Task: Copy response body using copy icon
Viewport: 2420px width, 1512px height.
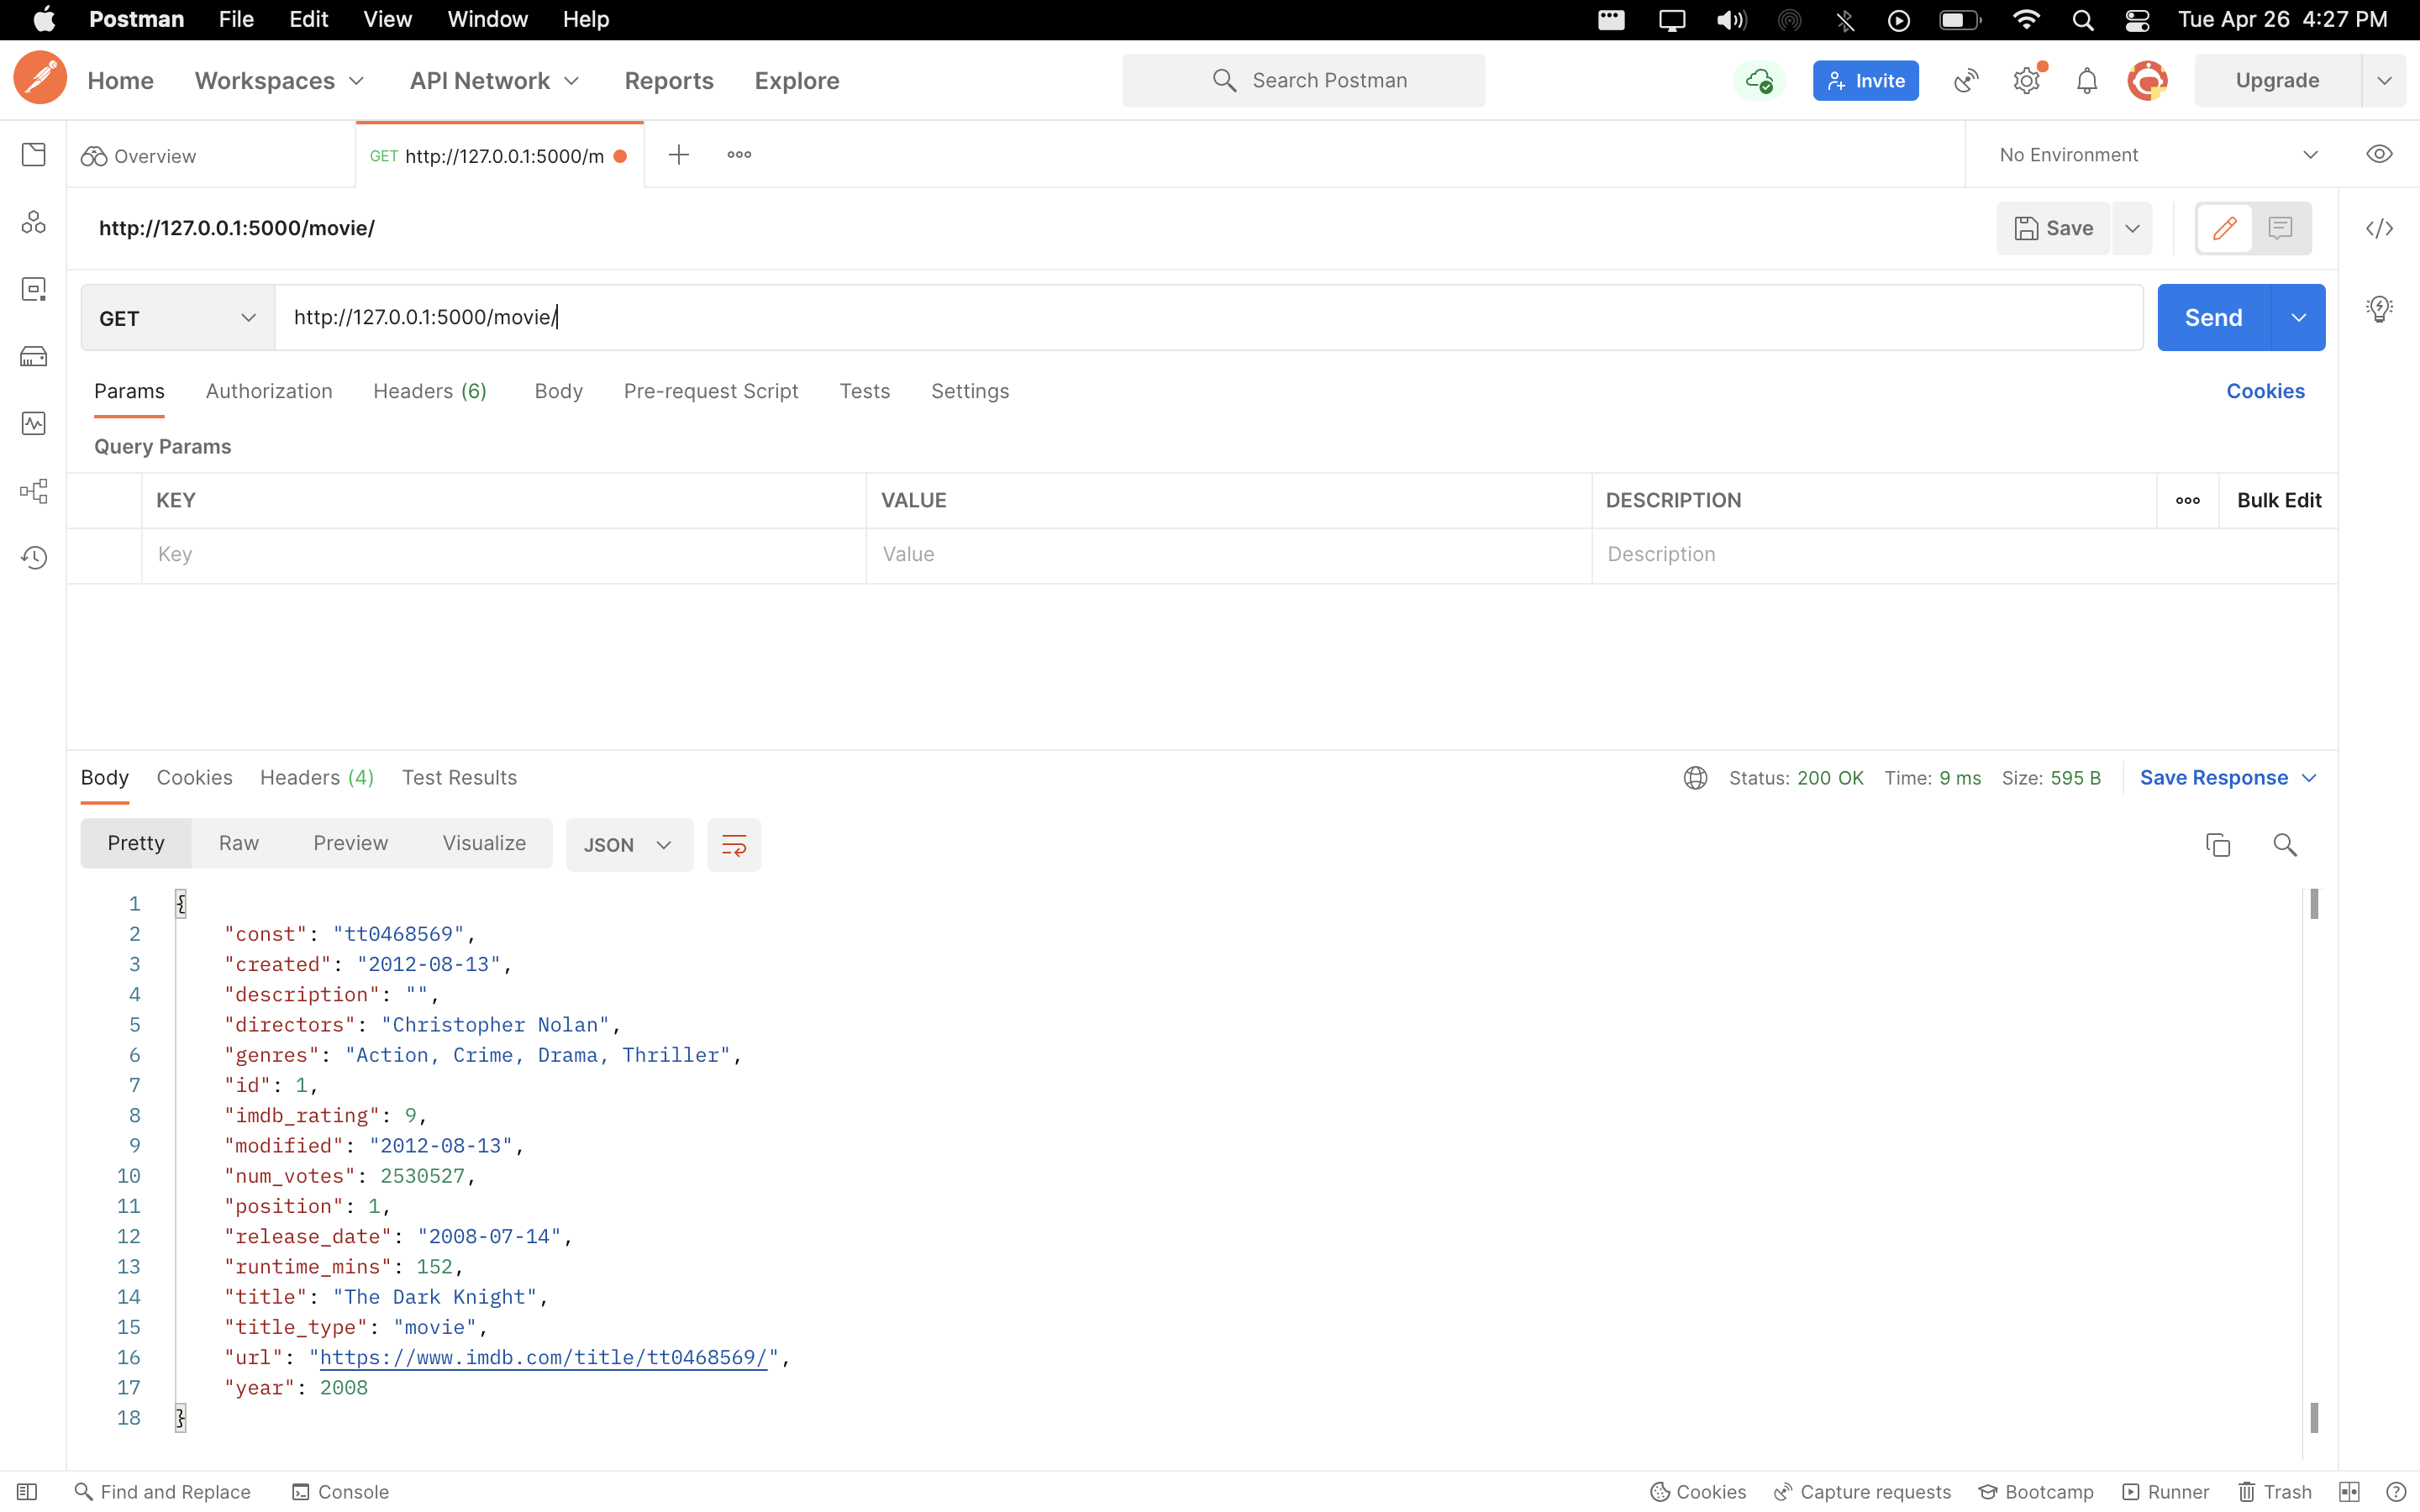Action: 2217,845
